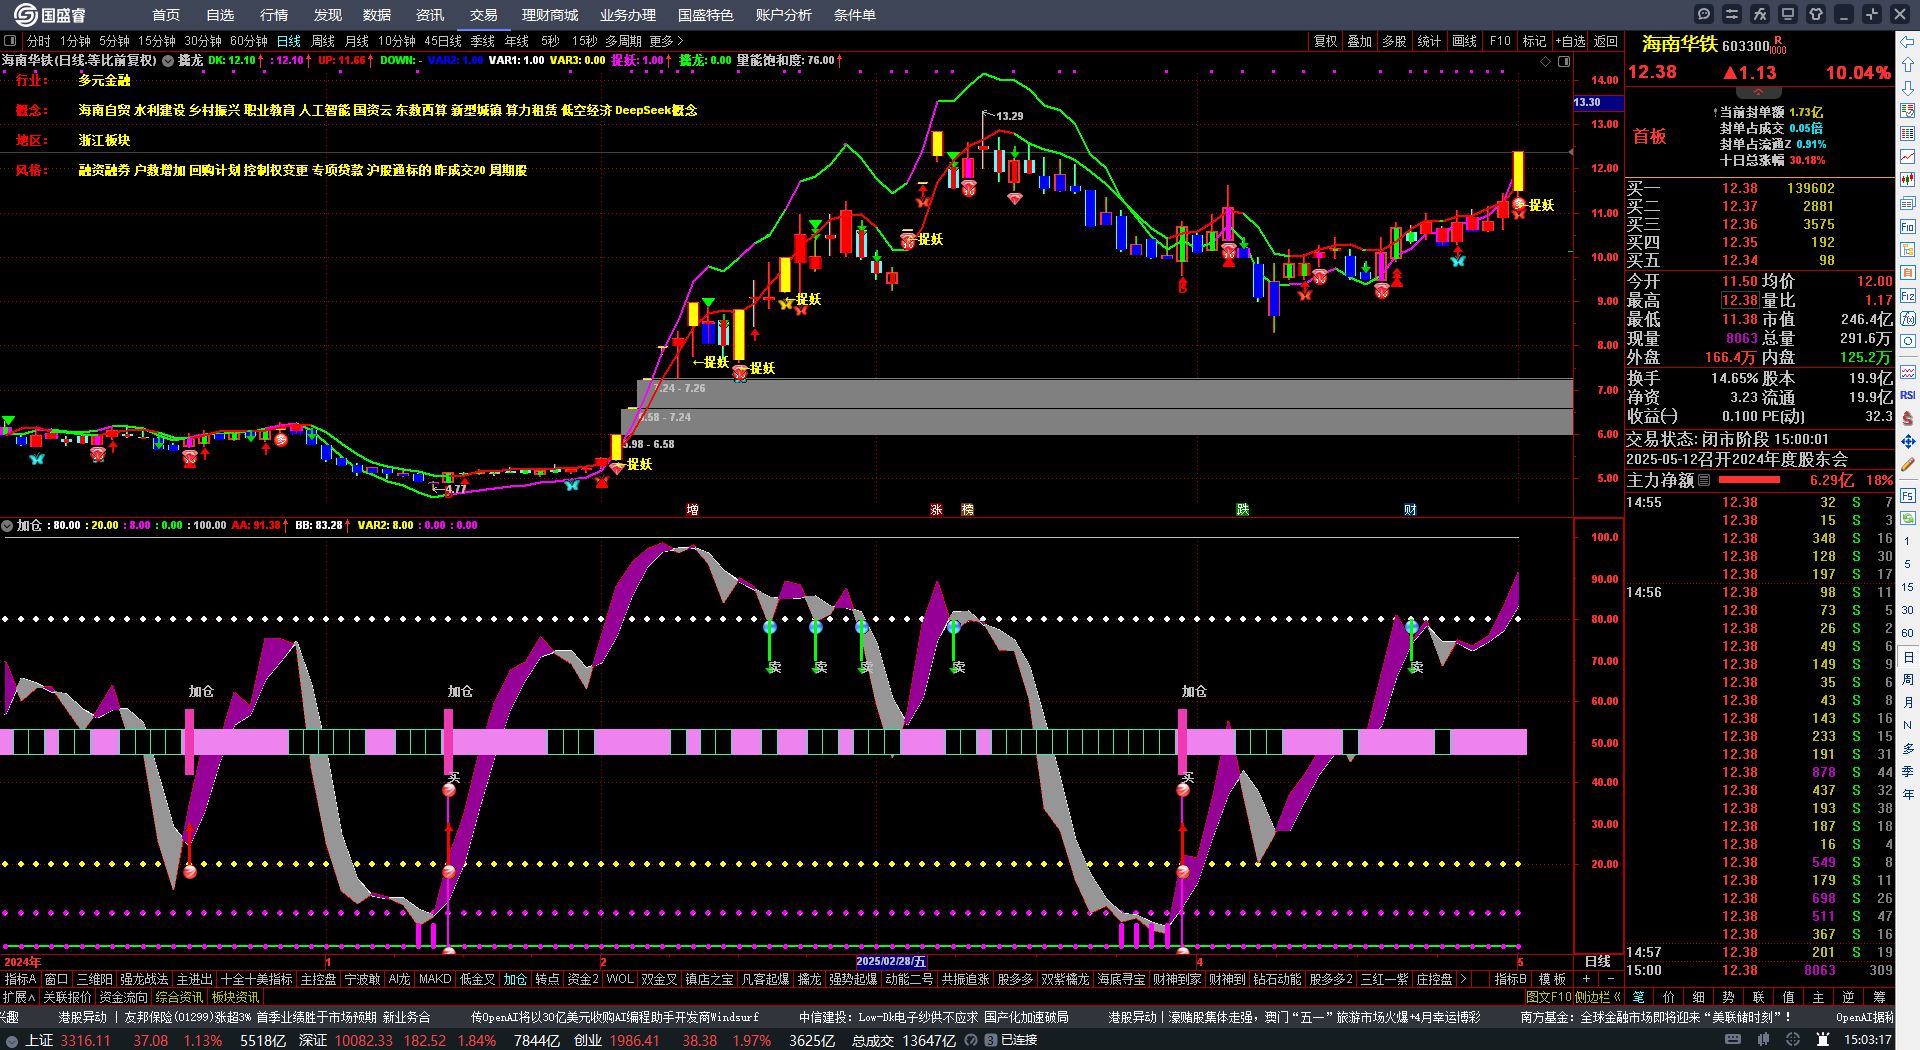The image size is (1920, 1050).
Task: Open the chat message icon in title bar
Action: click(1704, 14)
